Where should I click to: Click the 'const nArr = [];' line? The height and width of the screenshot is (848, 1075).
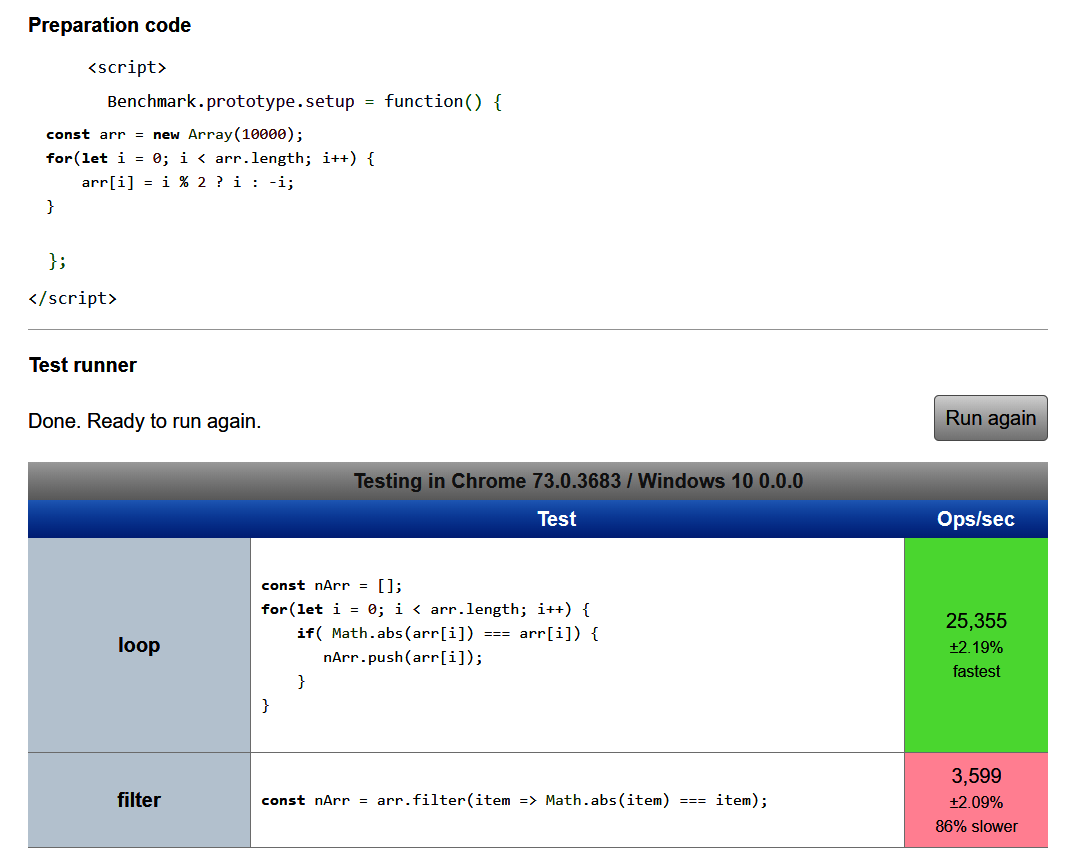[x=331, y=585]
